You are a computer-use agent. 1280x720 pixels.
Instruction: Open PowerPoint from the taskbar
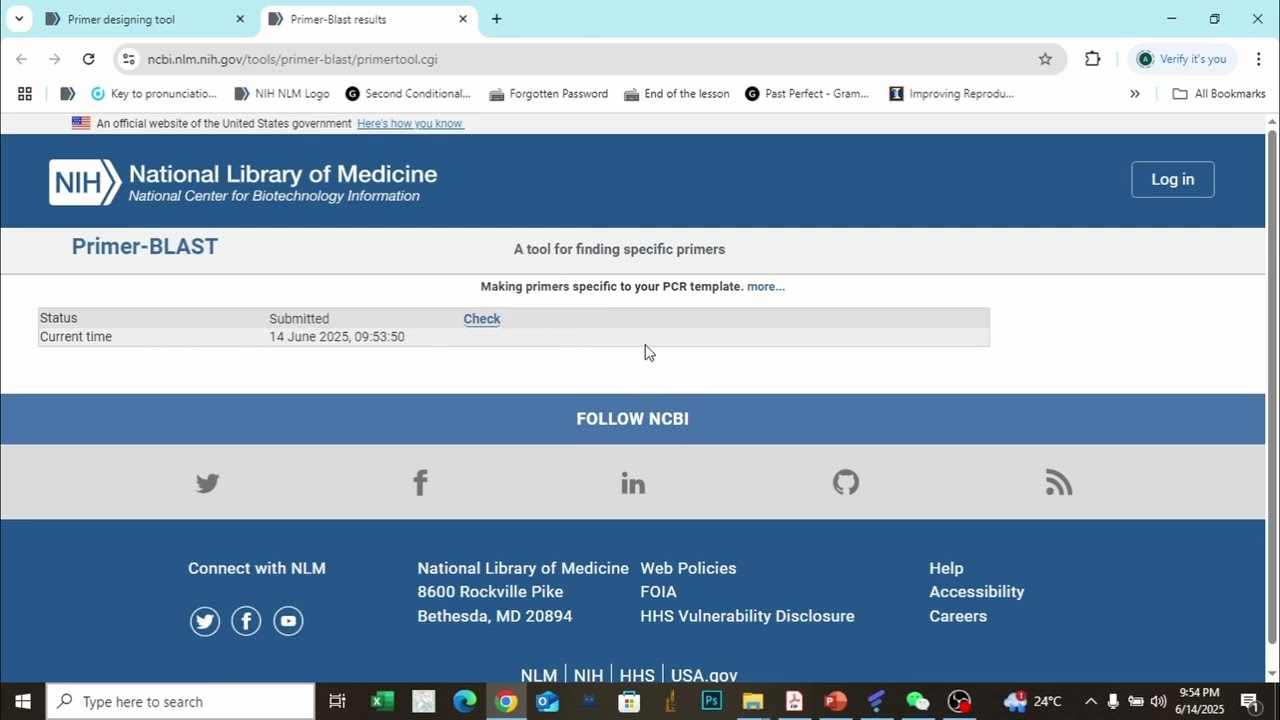point(835,701)
